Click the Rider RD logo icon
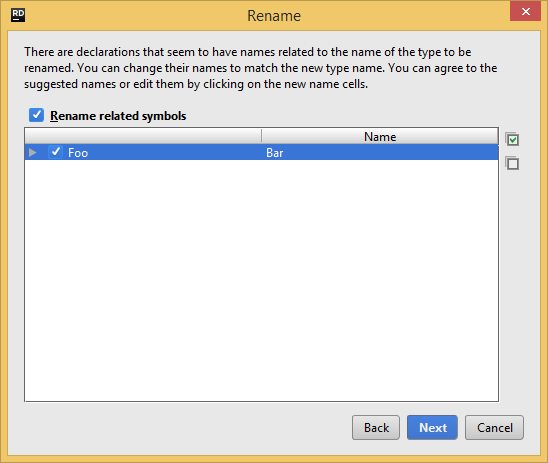This screenshot has height=463, width=548. (18, 15)
